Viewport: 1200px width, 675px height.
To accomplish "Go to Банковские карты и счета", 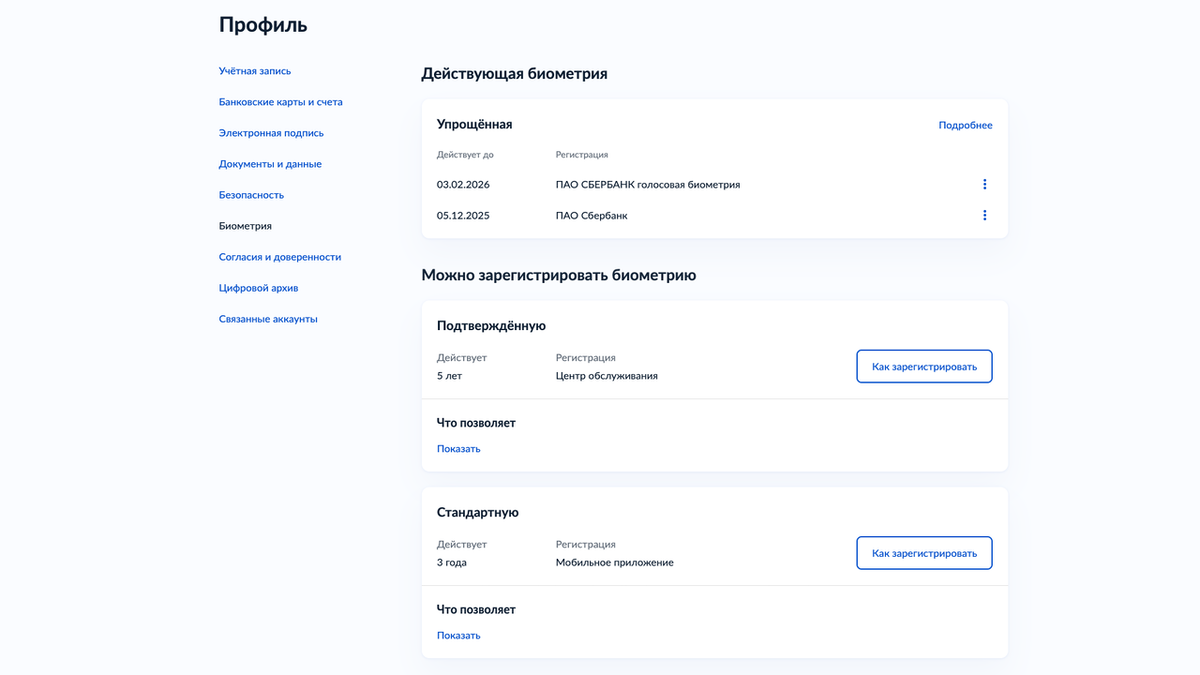I will (281, 102).
